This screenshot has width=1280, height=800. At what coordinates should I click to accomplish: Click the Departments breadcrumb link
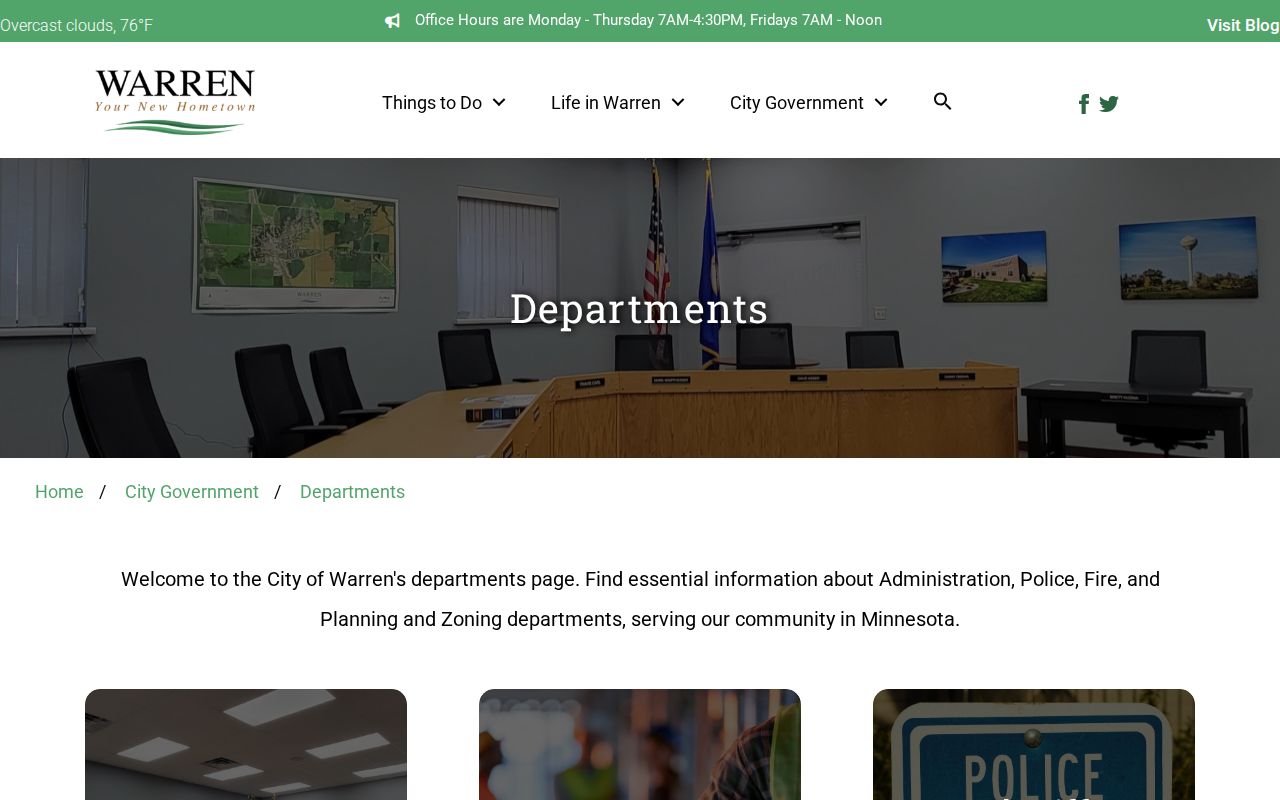tap(352, 492)
